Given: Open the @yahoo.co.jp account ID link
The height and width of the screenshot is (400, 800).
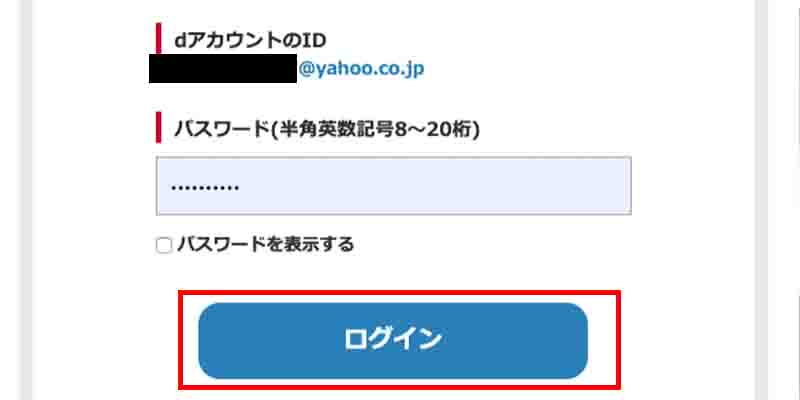Looking at the screenshot, I should coord(361,68).
